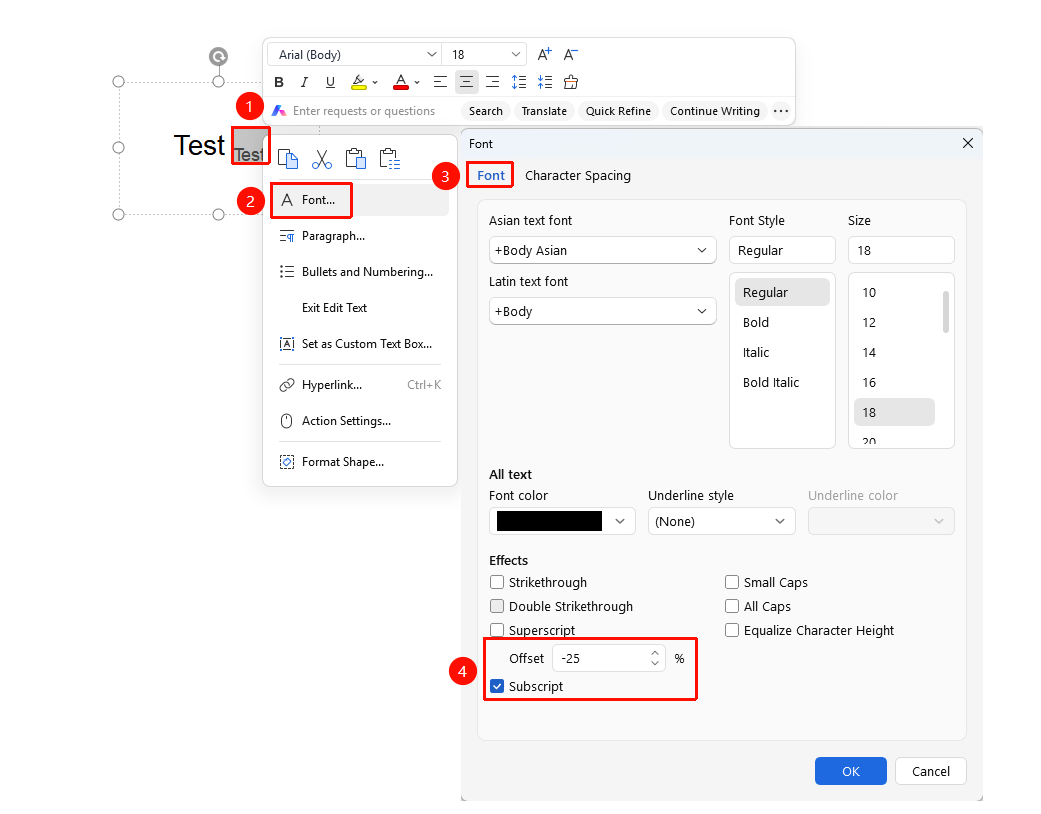Viewport: 1041px width, 814px height.
Task: Uncheck the Subscript checkbox
Action: pyautogui.click(x=497, y=686)
